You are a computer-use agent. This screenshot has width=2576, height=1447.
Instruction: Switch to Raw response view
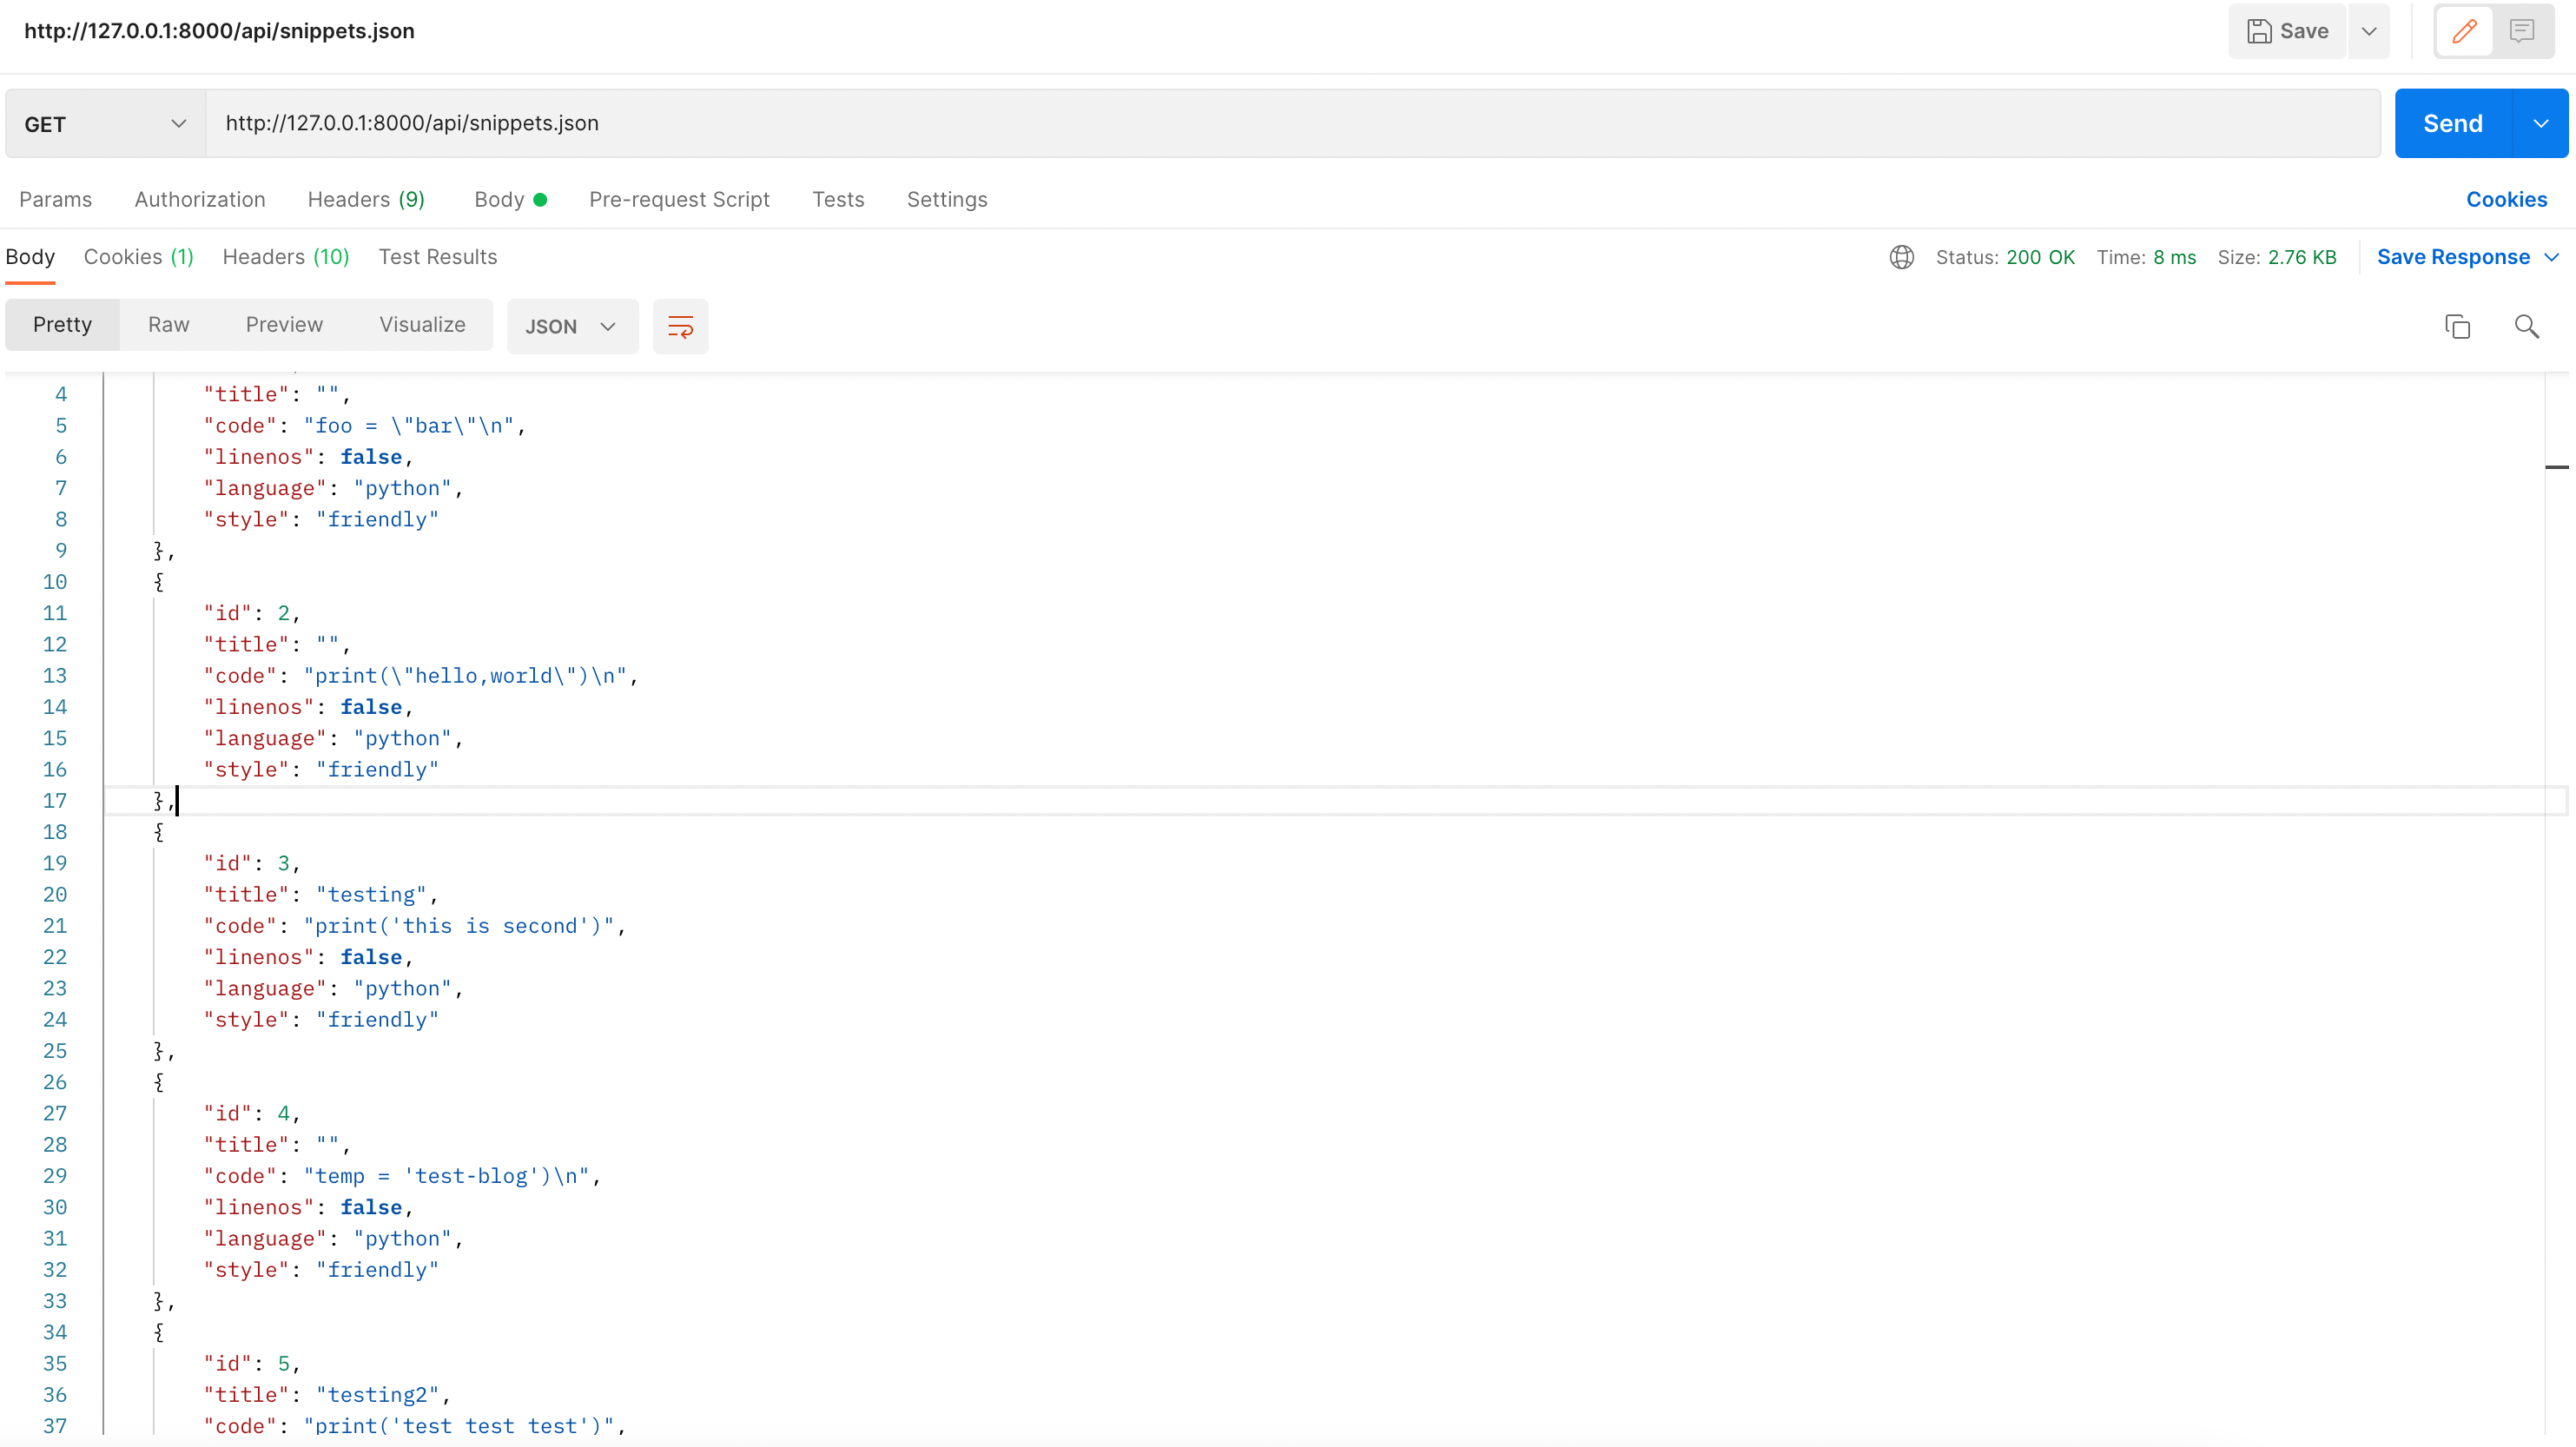point(168,324)
